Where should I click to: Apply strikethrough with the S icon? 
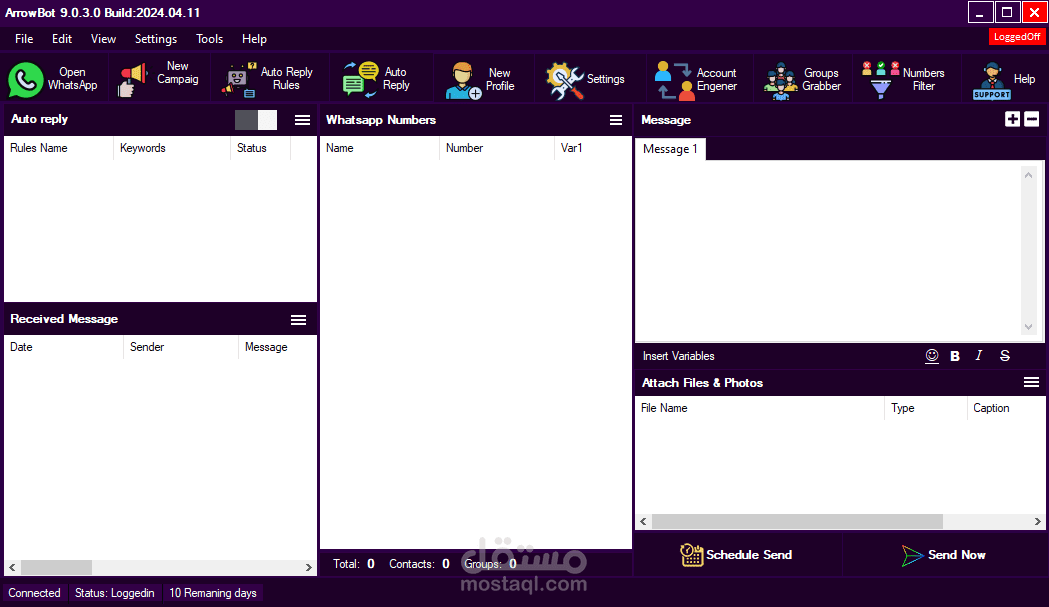(x=1005, y=355)
